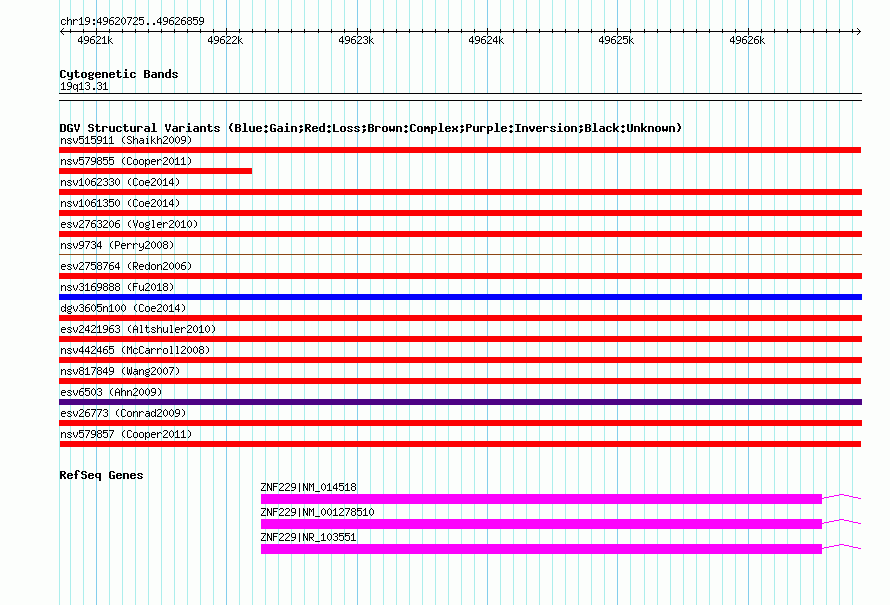Image resolution: width=890 pixels, height=605 pixels.
Task: Select the nsv442465 red bar
Action: tap(460, 360)
